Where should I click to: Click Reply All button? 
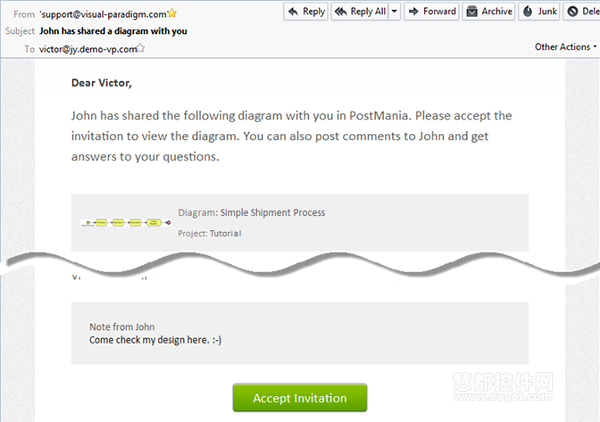click(x=360, y=11)
